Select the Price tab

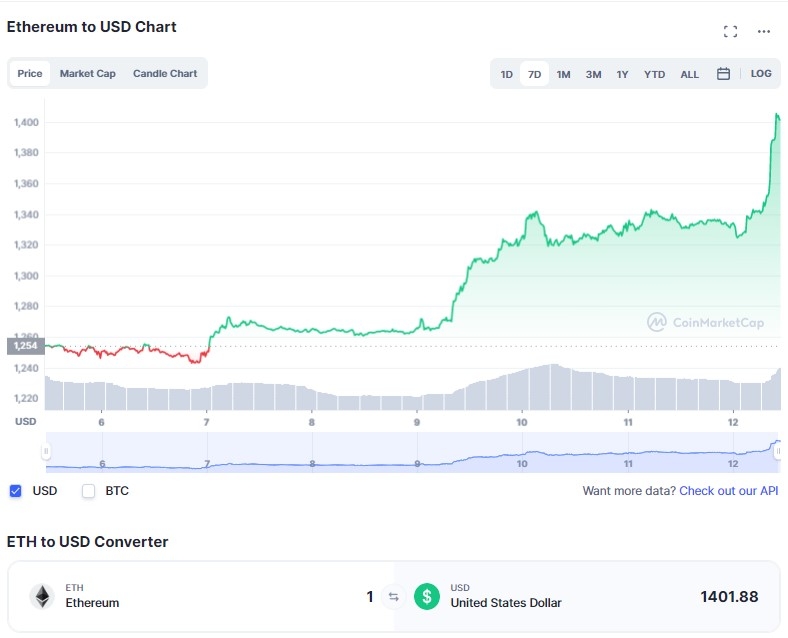[30, 73]
